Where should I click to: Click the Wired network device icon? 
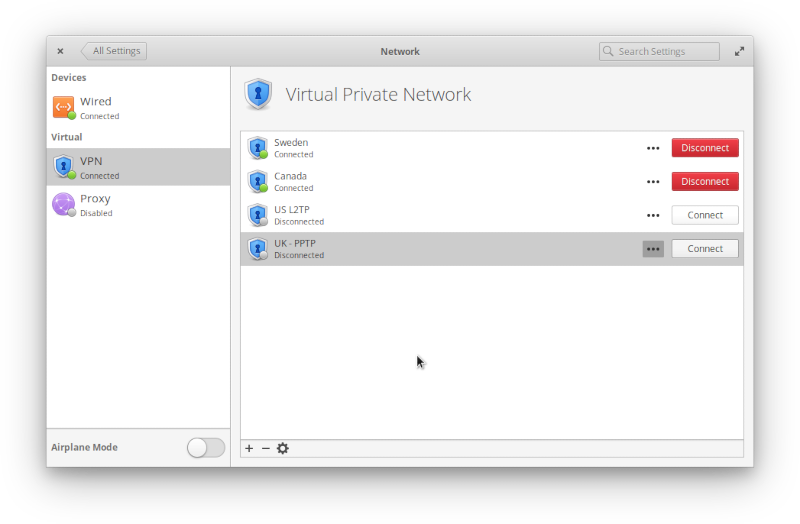[64, 108]
